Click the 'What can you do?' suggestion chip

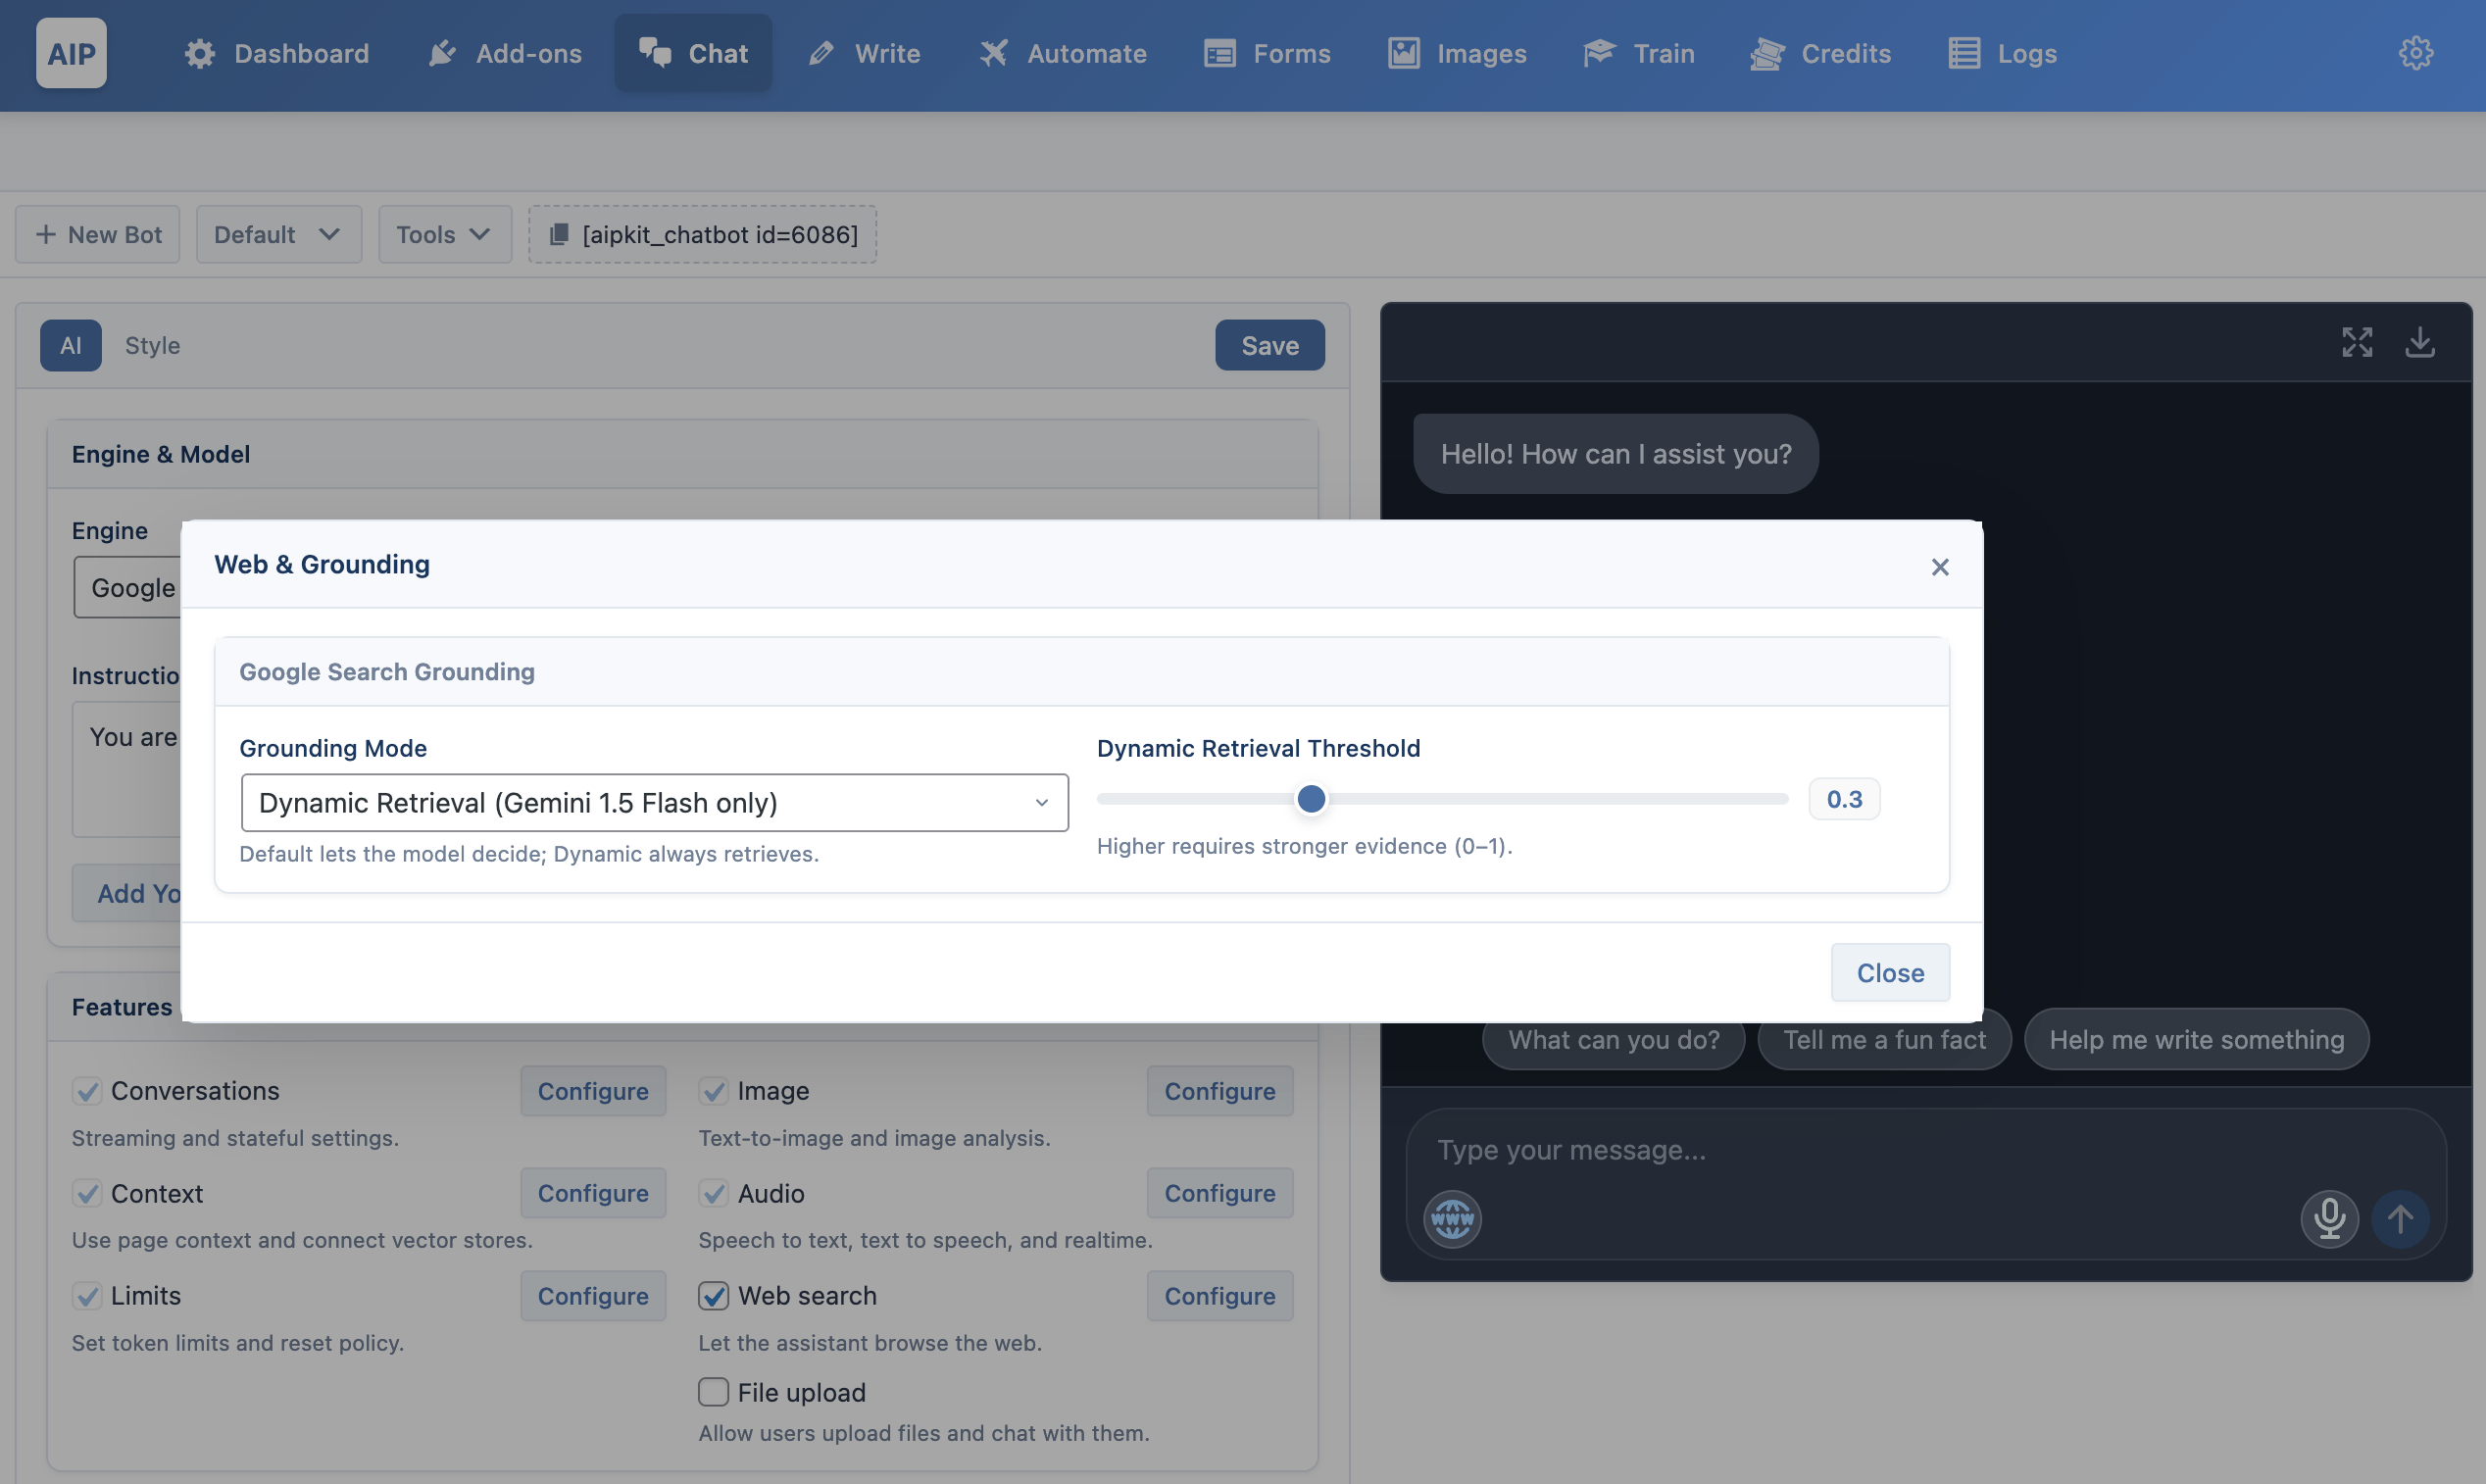pyautogui.click(x=1613, y=1040)
